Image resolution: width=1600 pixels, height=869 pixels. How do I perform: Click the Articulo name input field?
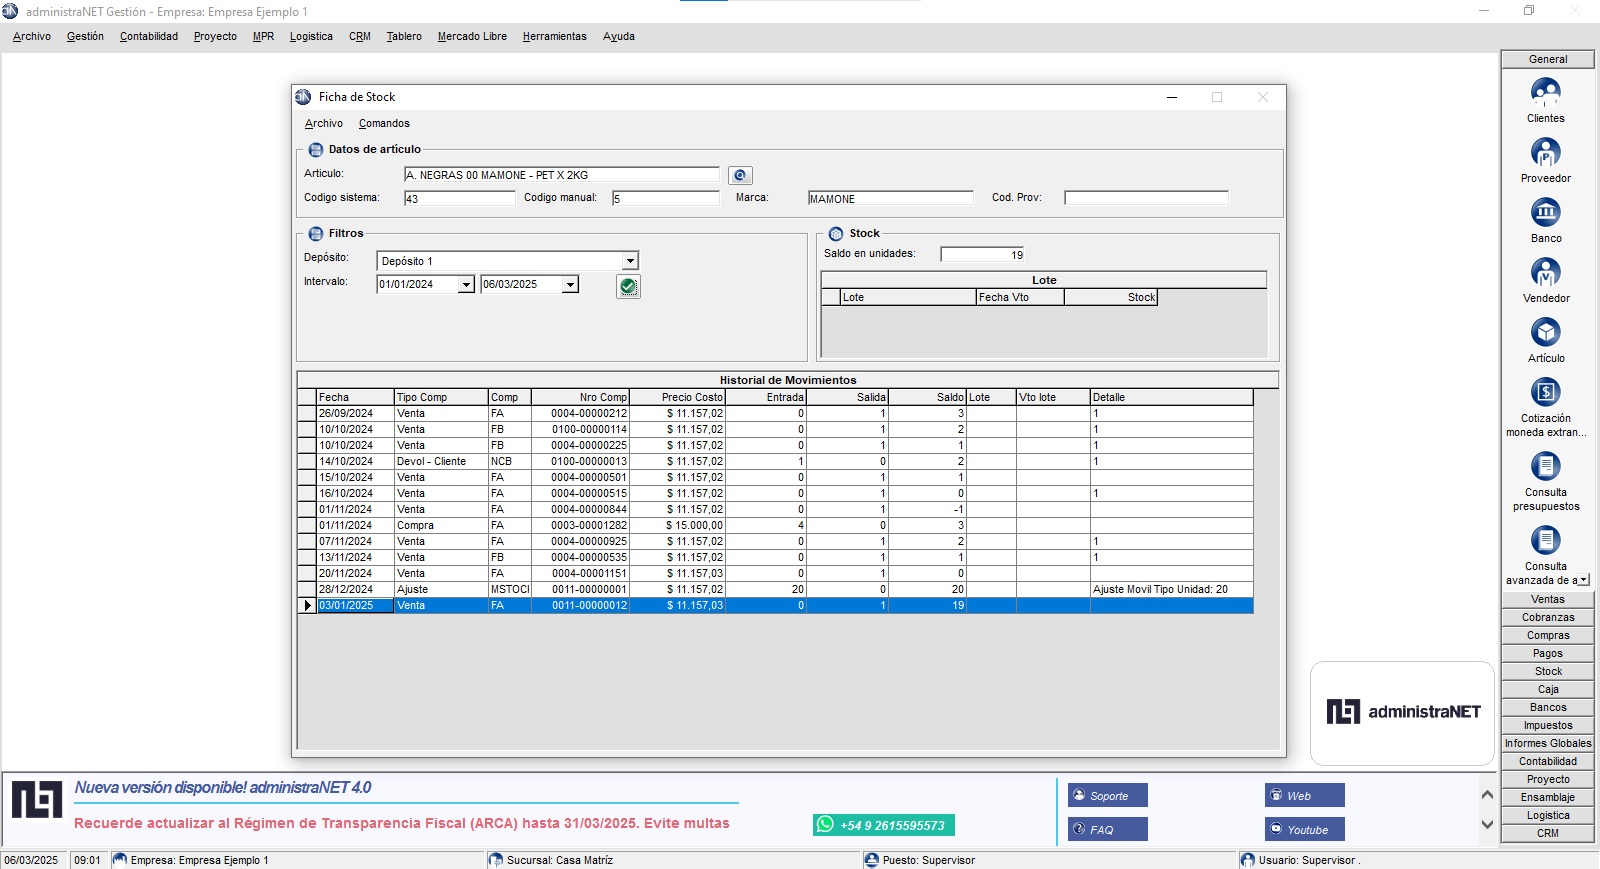tap(561, 175)
